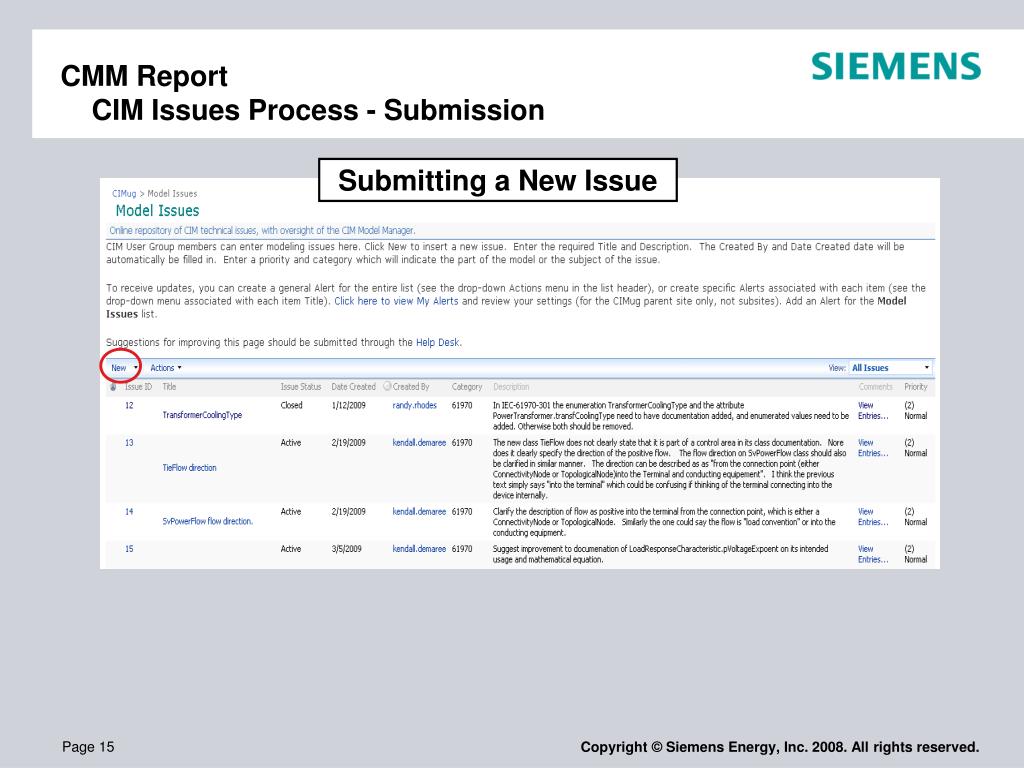Open the TieFlow direction issue
This screenshot has height=768, width=1024.
189,468
